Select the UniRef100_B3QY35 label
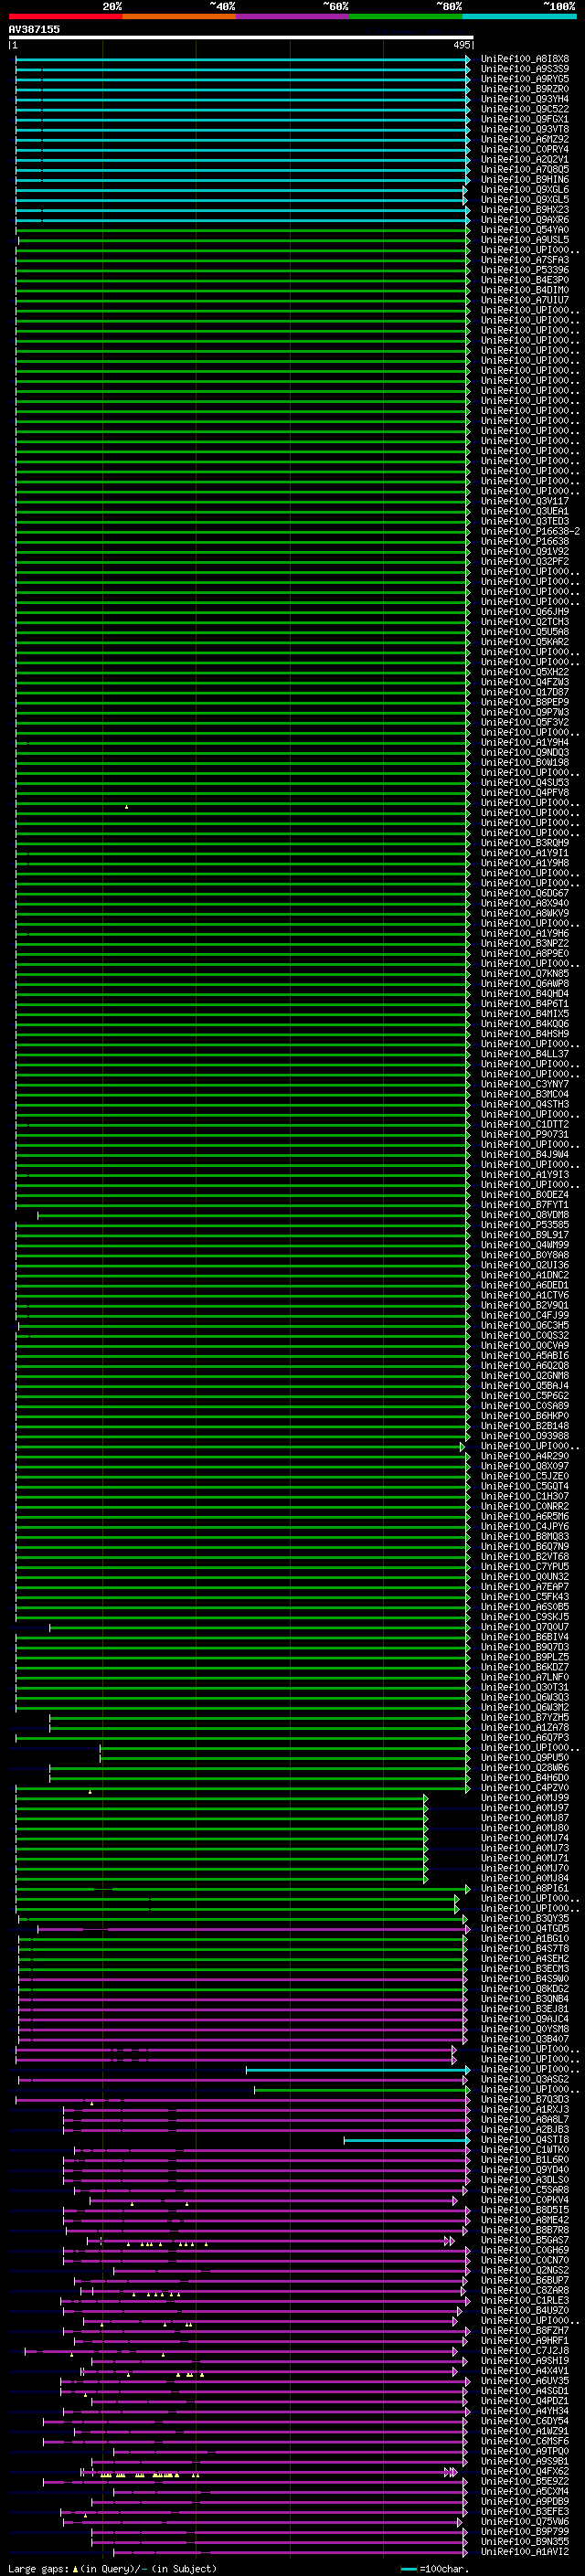Image resolution: width=585 pixels, height=2576 pixels. [525, 1918]
